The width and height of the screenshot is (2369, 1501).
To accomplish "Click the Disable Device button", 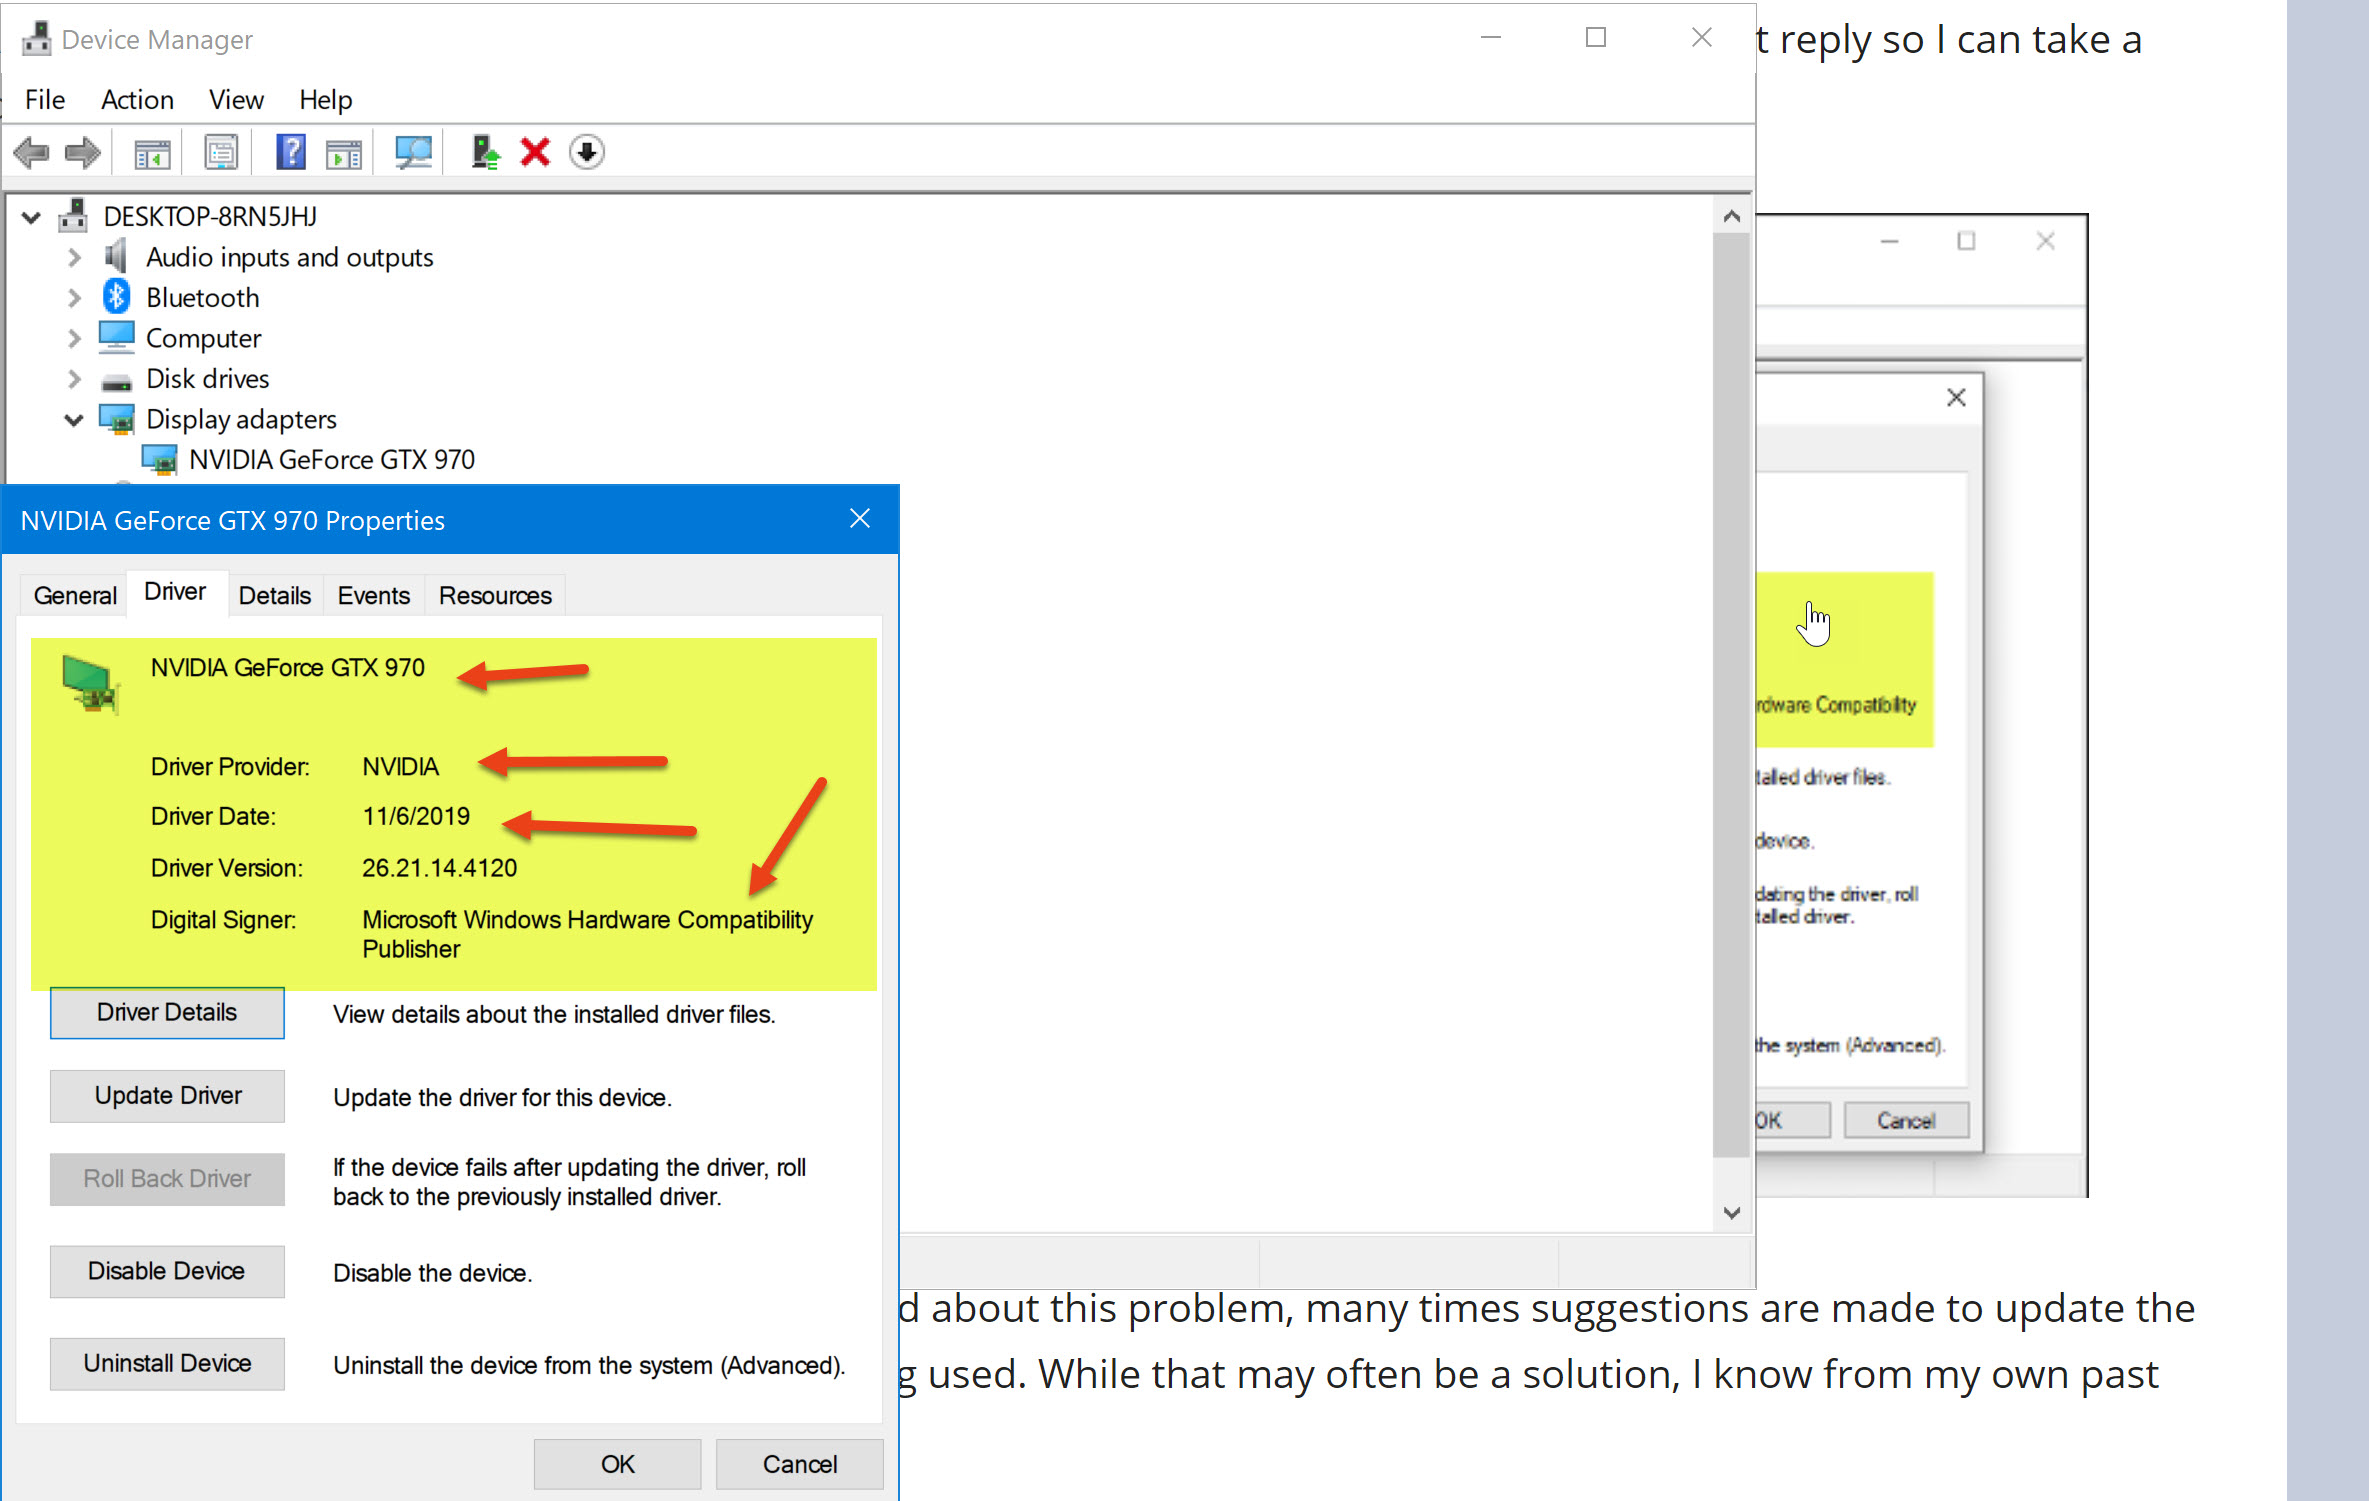I will (x=167, y=1271).
